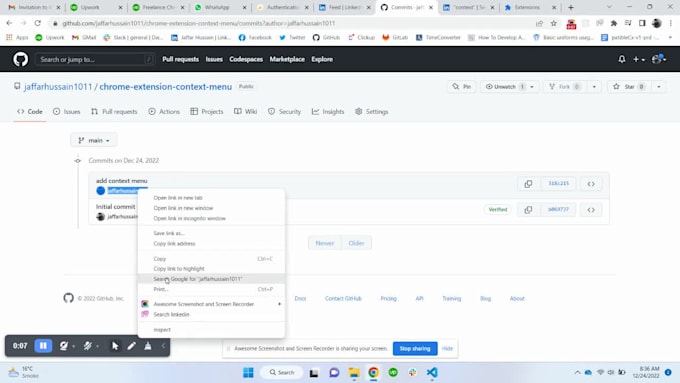
Task: Select the pen annotation tool in recorder bar
Action: (131, 346)
